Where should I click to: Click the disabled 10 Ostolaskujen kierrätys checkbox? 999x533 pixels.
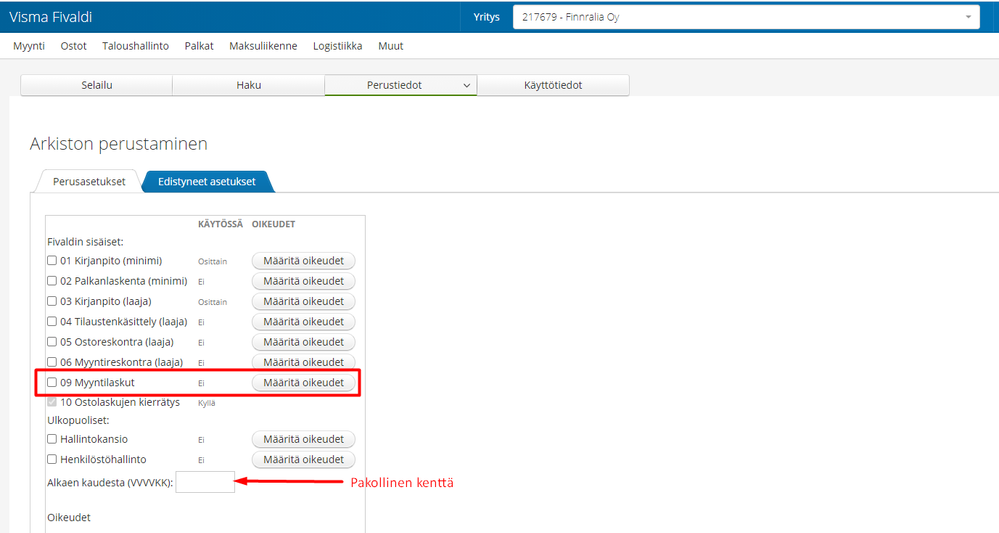pos(52,402)
